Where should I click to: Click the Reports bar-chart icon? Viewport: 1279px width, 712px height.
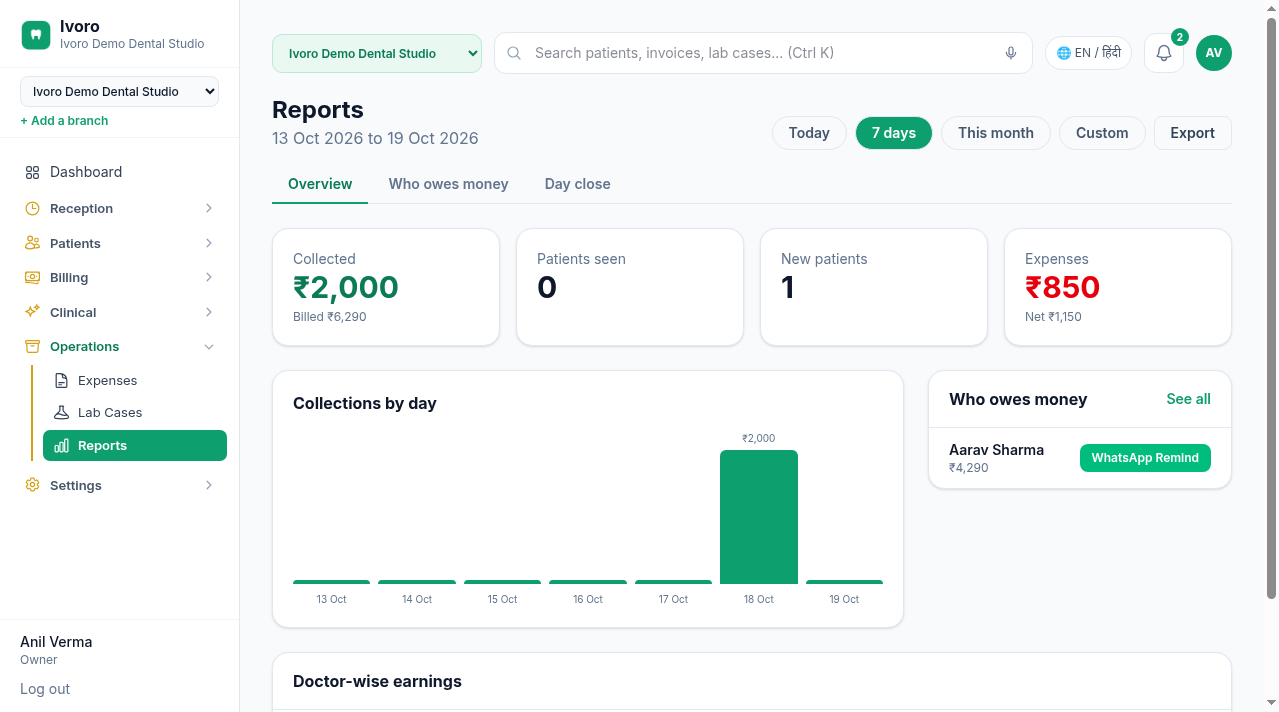click(61, 446)
